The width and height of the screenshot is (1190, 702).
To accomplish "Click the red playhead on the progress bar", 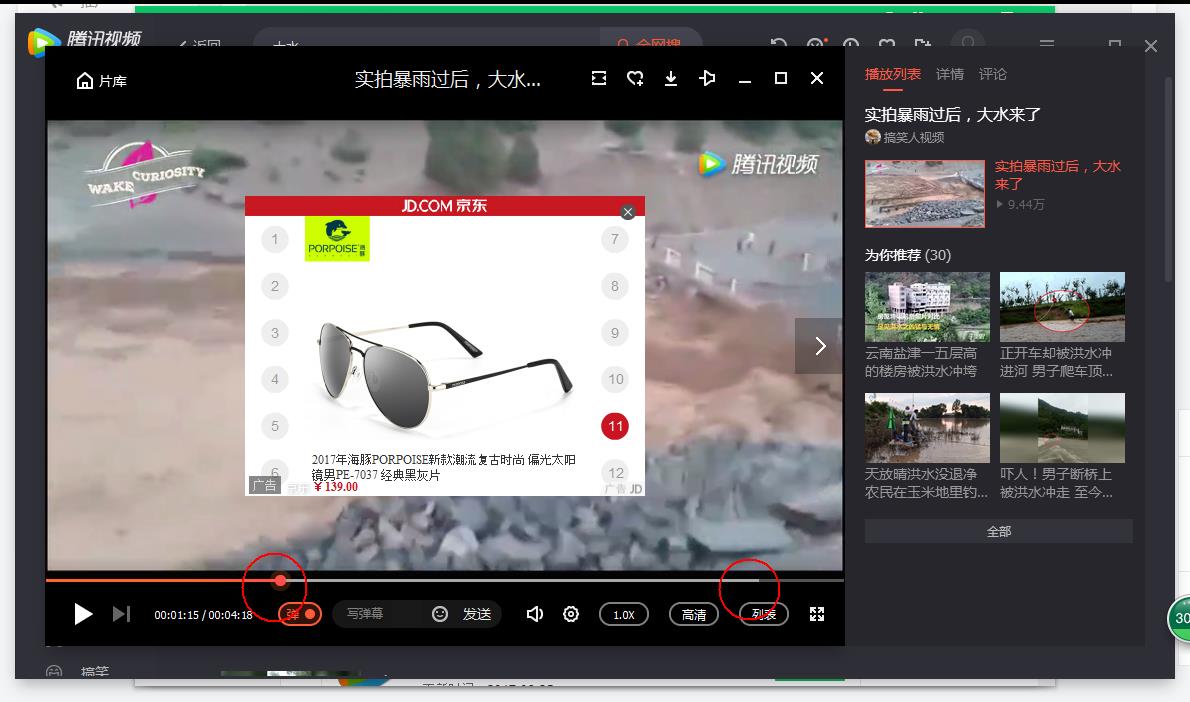I will click(x=280, y=580).
